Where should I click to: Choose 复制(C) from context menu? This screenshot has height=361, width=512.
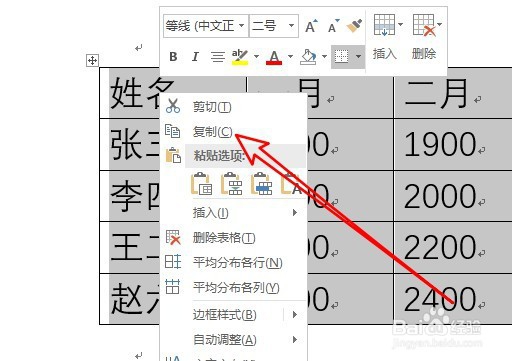(233, 132)
